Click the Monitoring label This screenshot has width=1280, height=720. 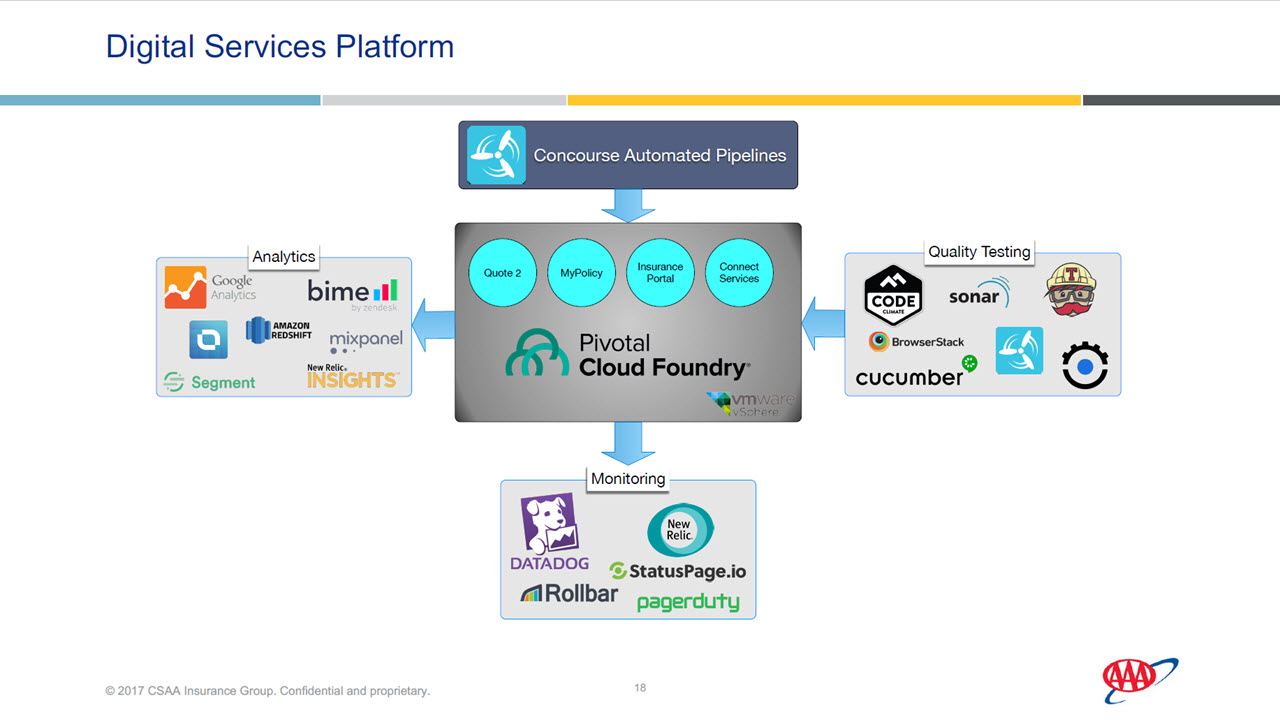pos(628,479)
